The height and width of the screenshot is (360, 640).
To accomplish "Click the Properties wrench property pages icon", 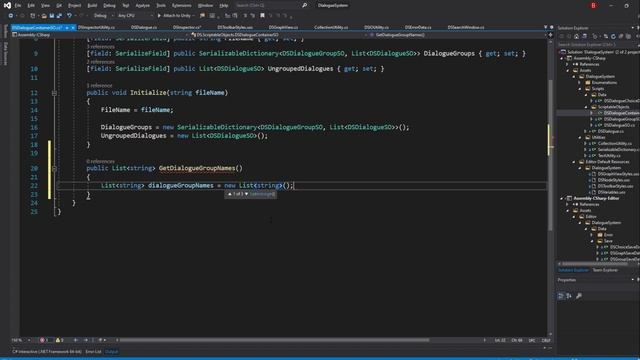I will (579, 296).
